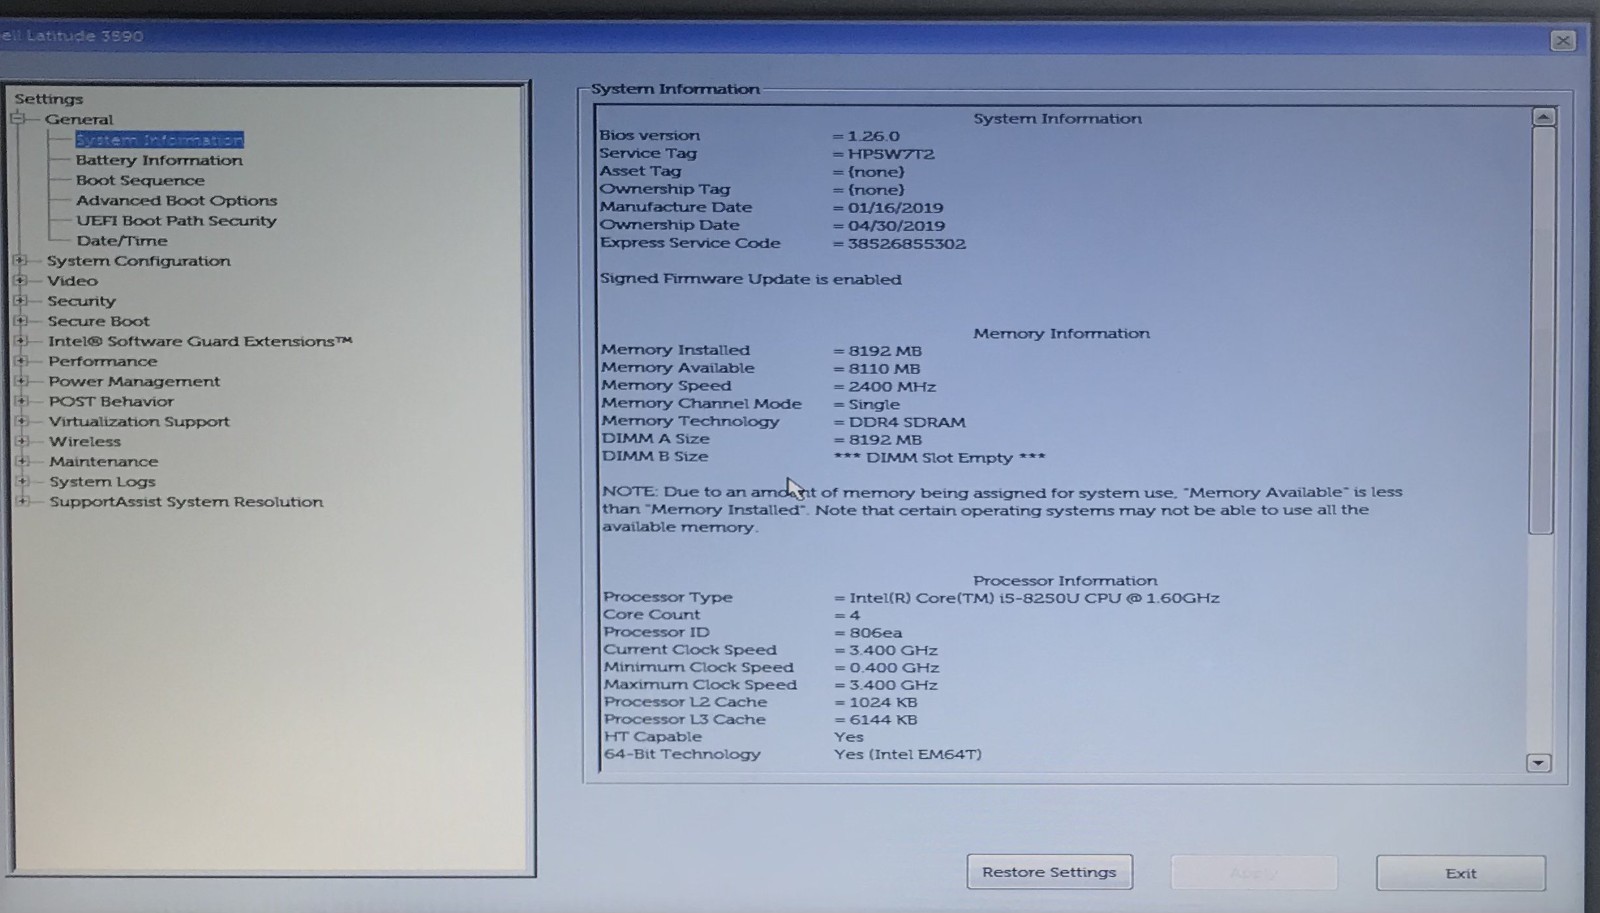Expand the Performance node

coord(21,361)
